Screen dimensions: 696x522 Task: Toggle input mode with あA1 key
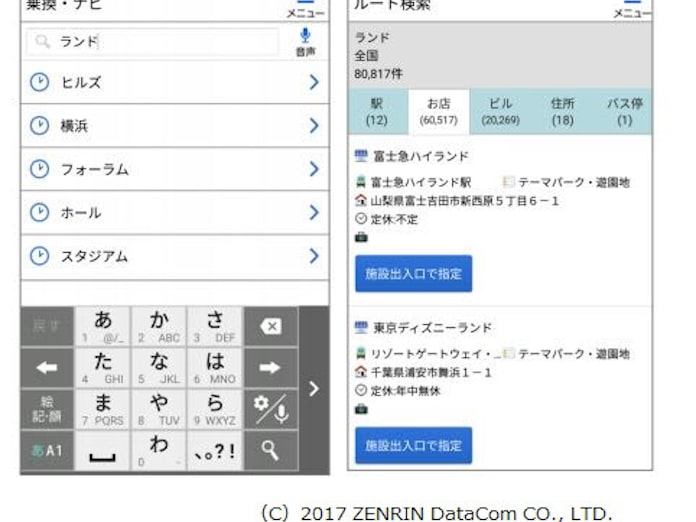[x=47, y=451]
